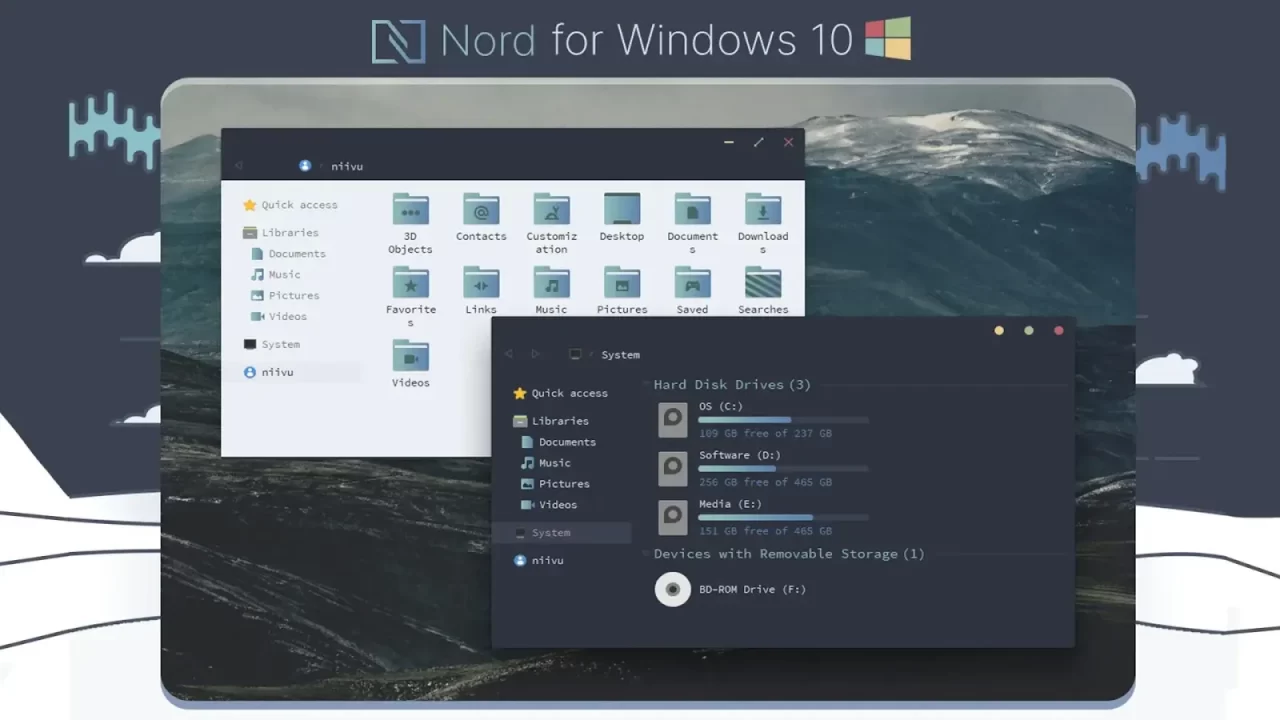Image resolution: width=1280 pixels, height=720 pixels.
Task: Select the BD-ROM Drive (F:) disc
Action: point(731,589)
